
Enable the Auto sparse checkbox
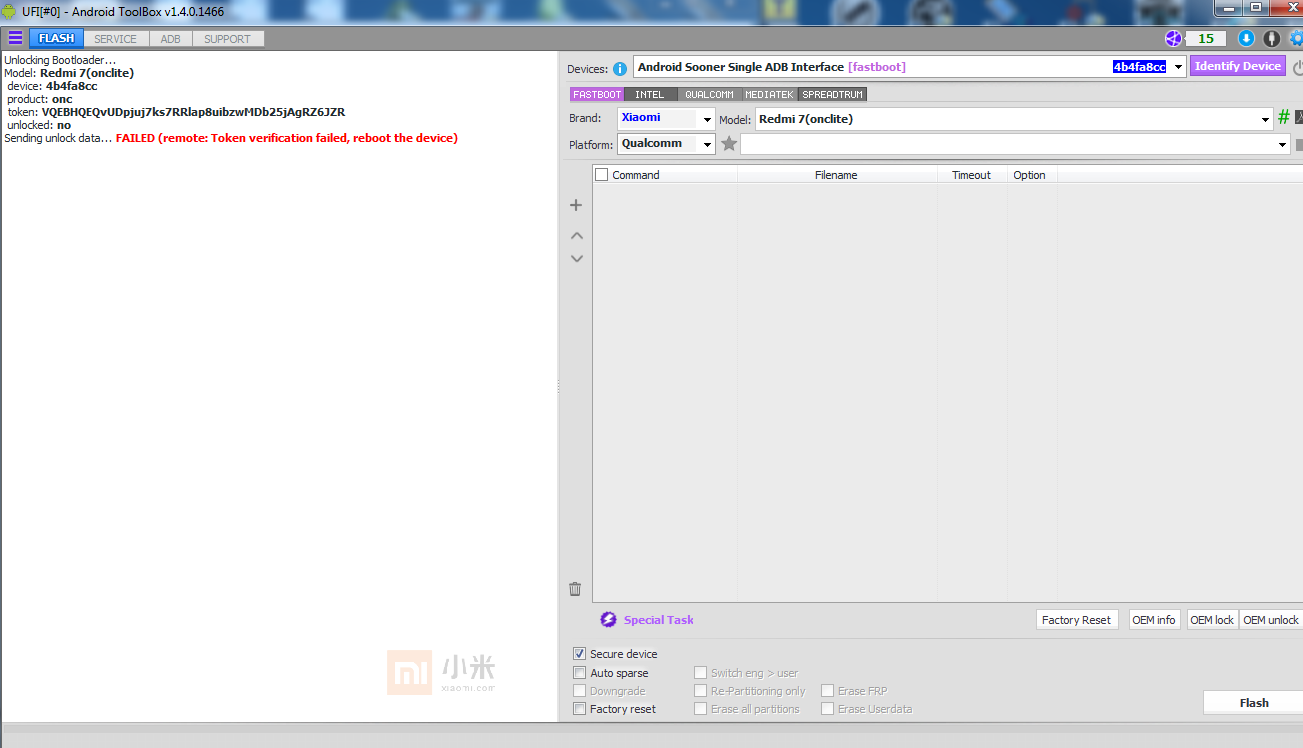(x=580, y=673)
